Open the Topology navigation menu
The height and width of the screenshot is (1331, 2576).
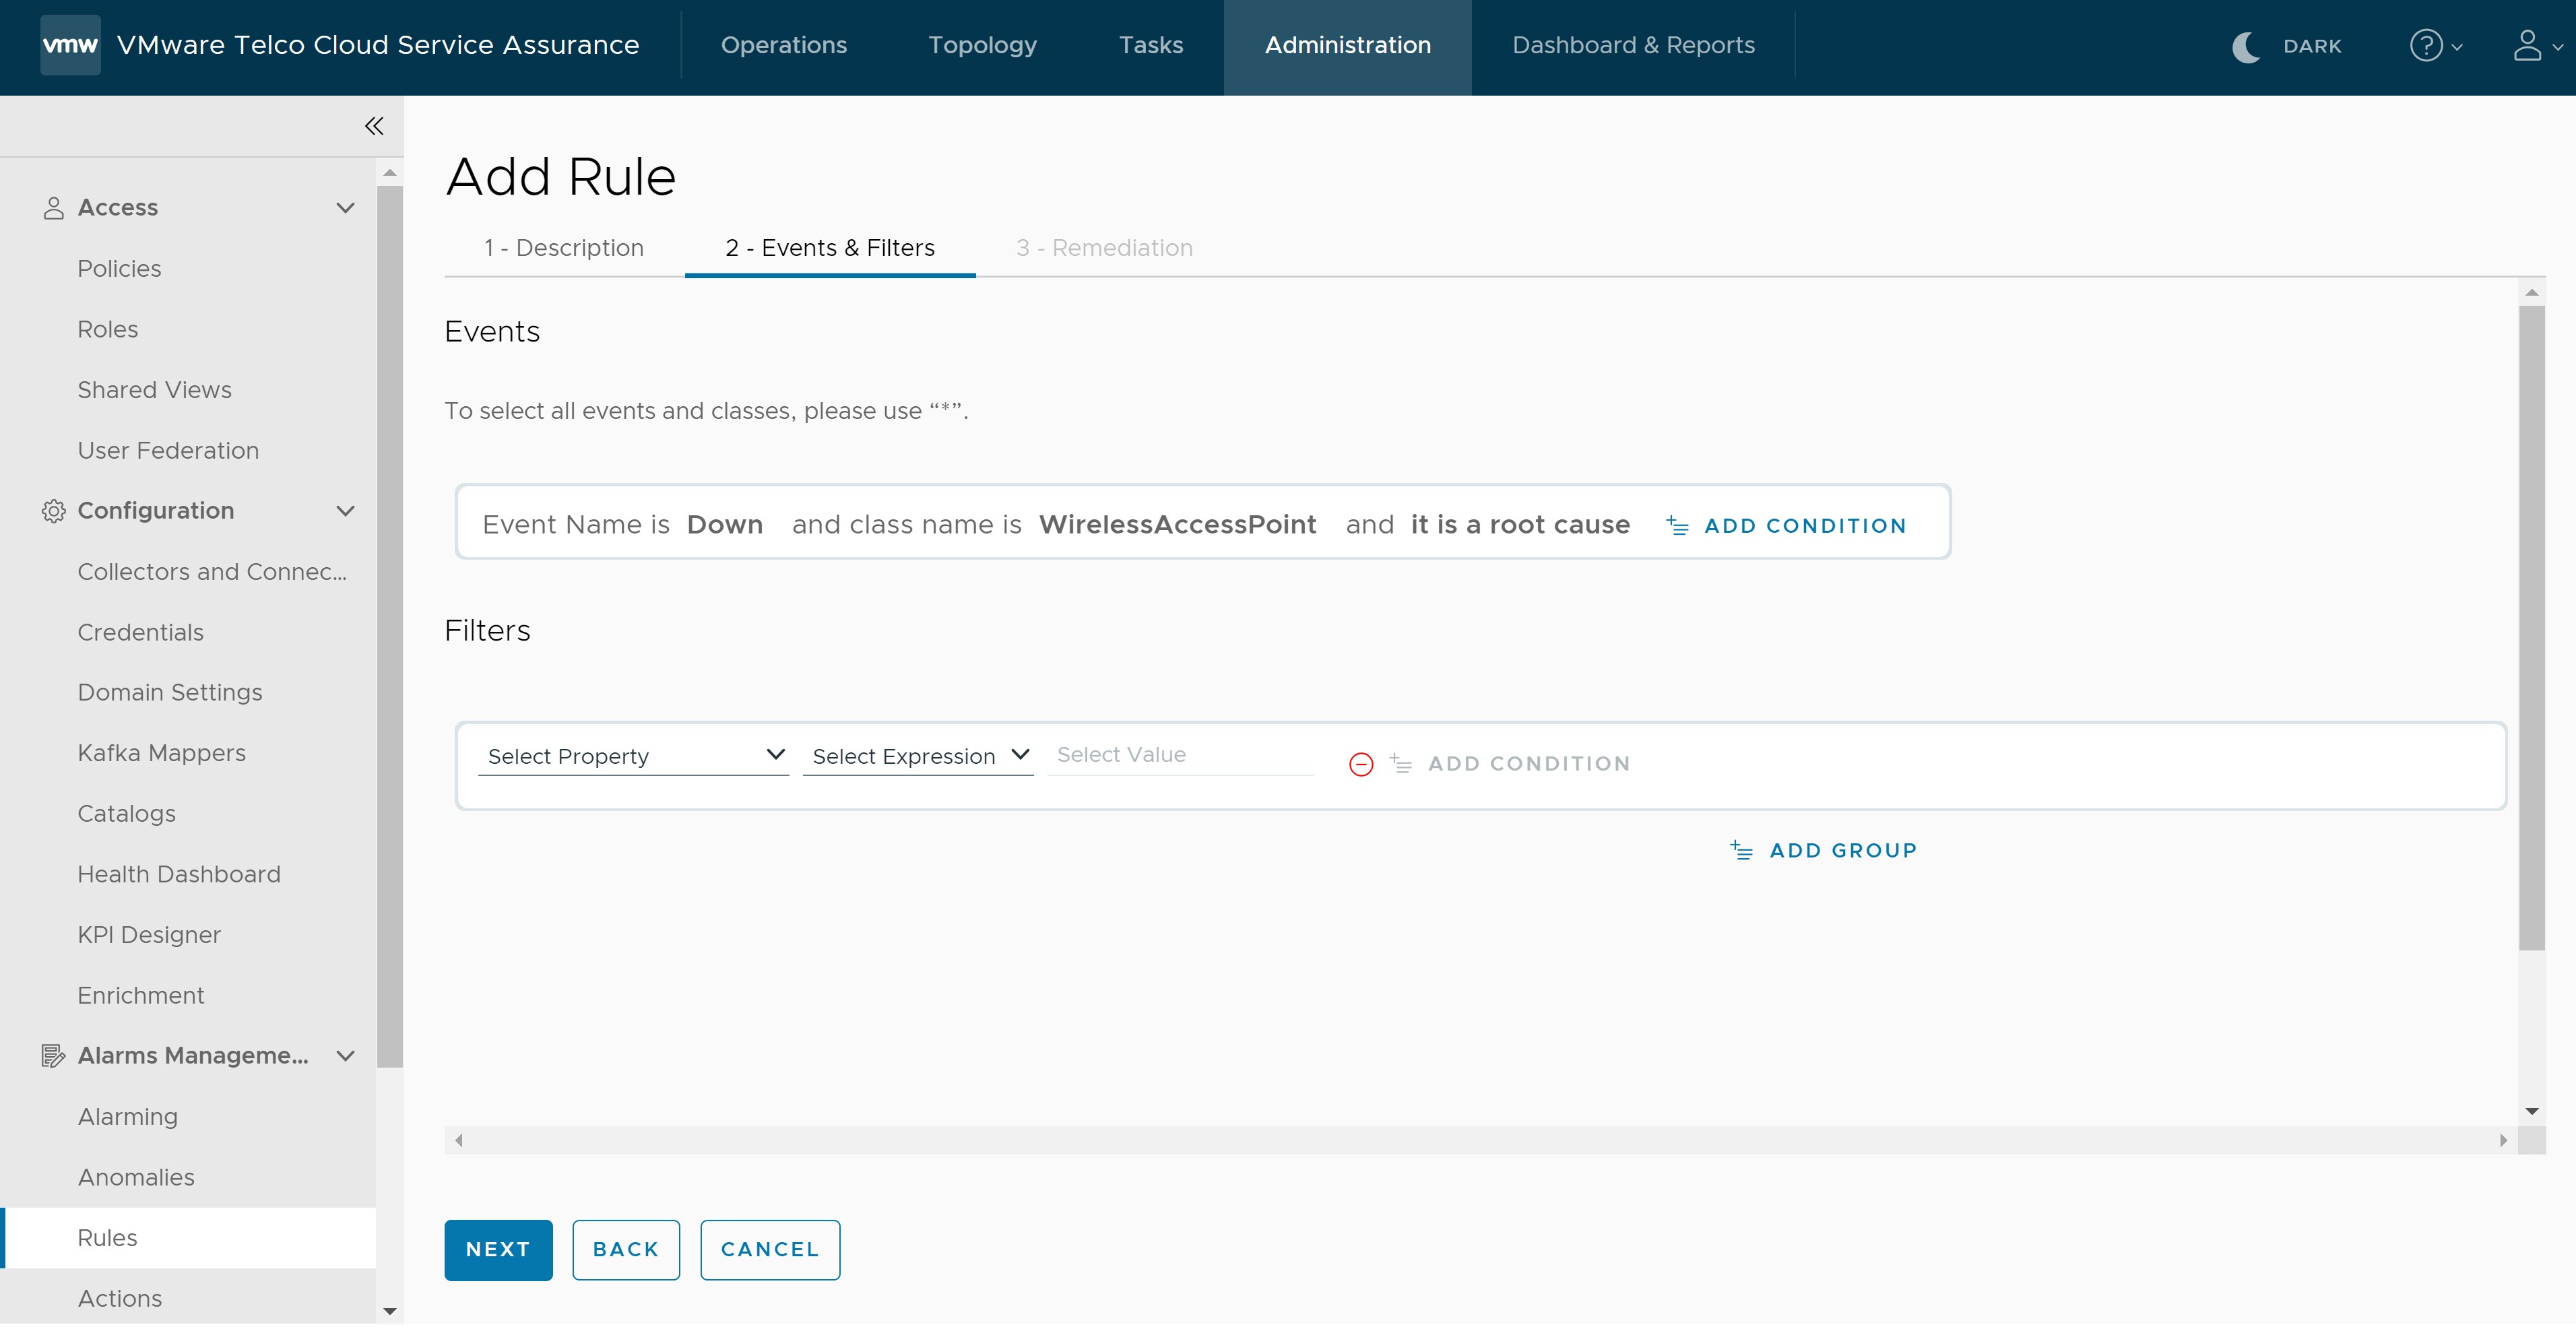(x=981, y=46)
